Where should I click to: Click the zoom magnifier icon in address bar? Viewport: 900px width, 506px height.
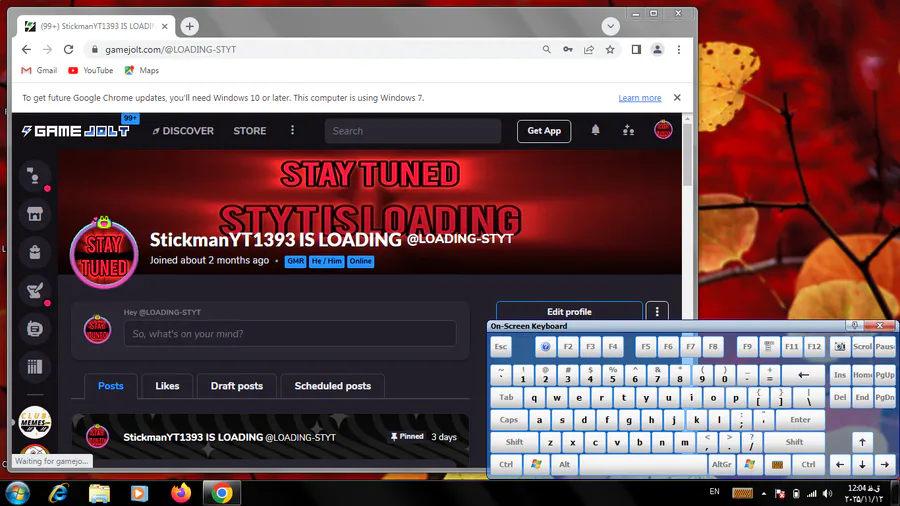pyautogui.click(x=546, y=49)
